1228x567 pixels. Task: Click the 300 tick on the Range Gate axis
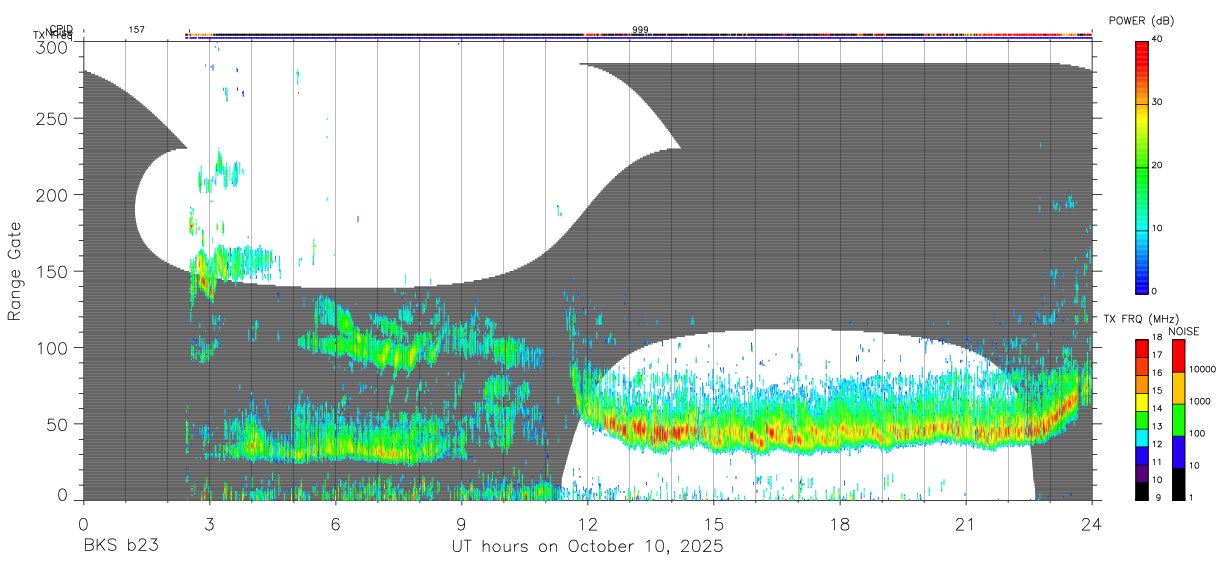coord(53,47)
